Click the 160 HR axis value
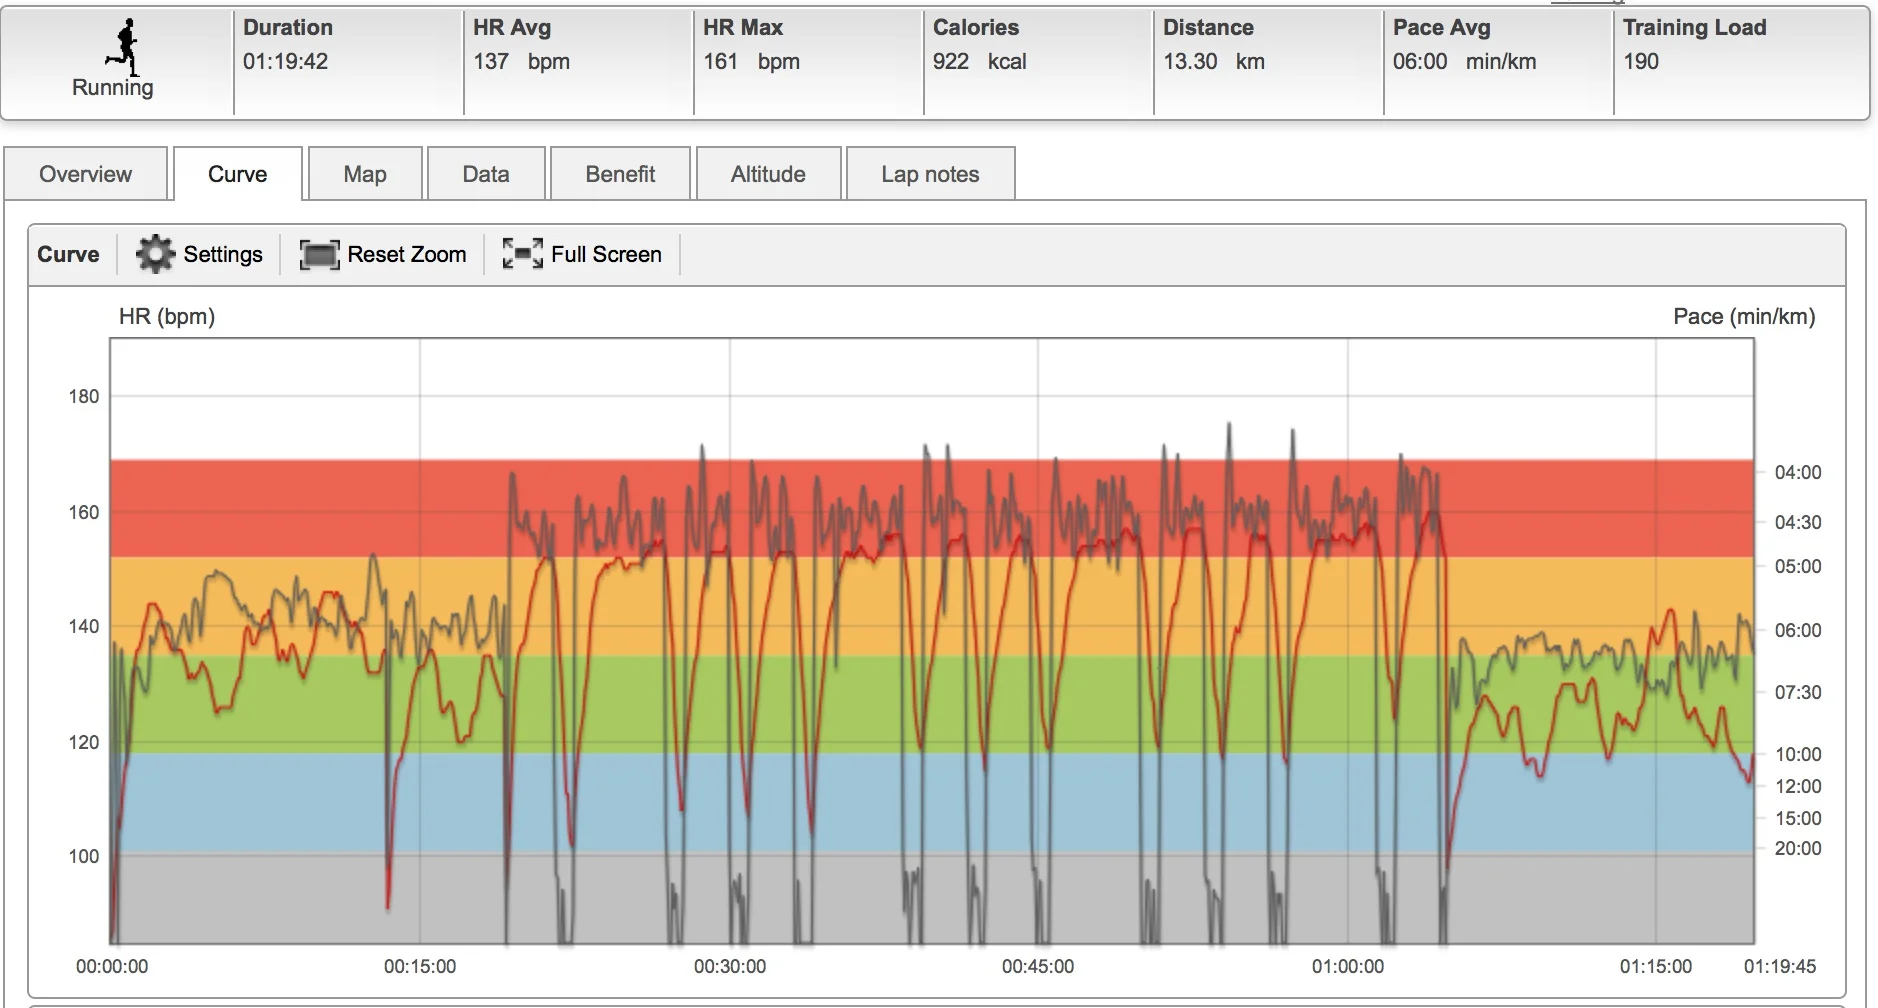This screenshot has height=1008, width=1878. point(84,512)
